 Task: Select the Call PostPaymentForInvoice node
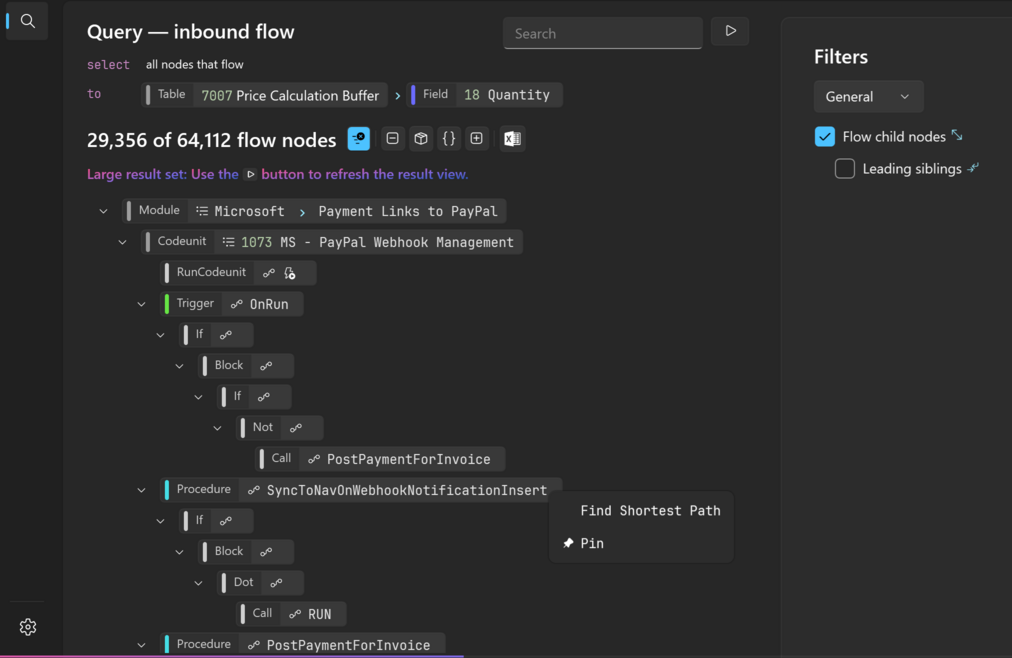tap(380, 459)
